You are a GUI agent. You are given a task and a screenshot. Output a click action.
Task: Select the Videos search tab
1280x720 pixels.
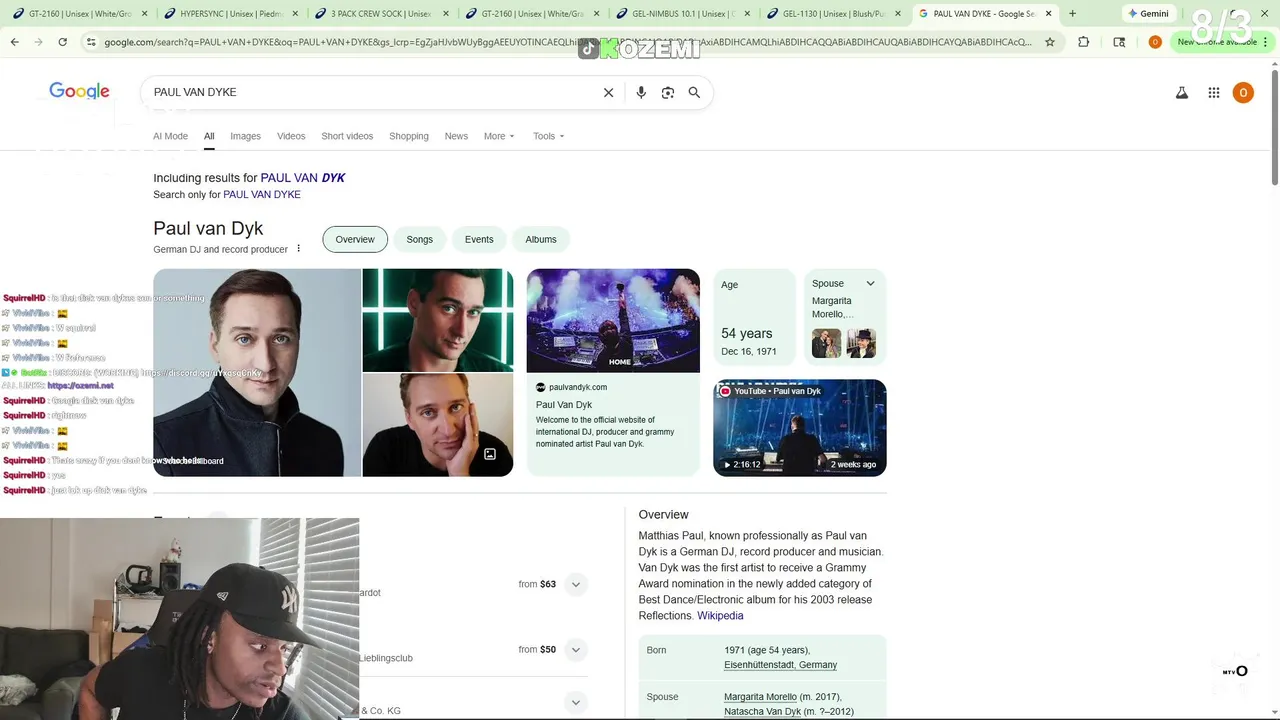click(291, 136)
